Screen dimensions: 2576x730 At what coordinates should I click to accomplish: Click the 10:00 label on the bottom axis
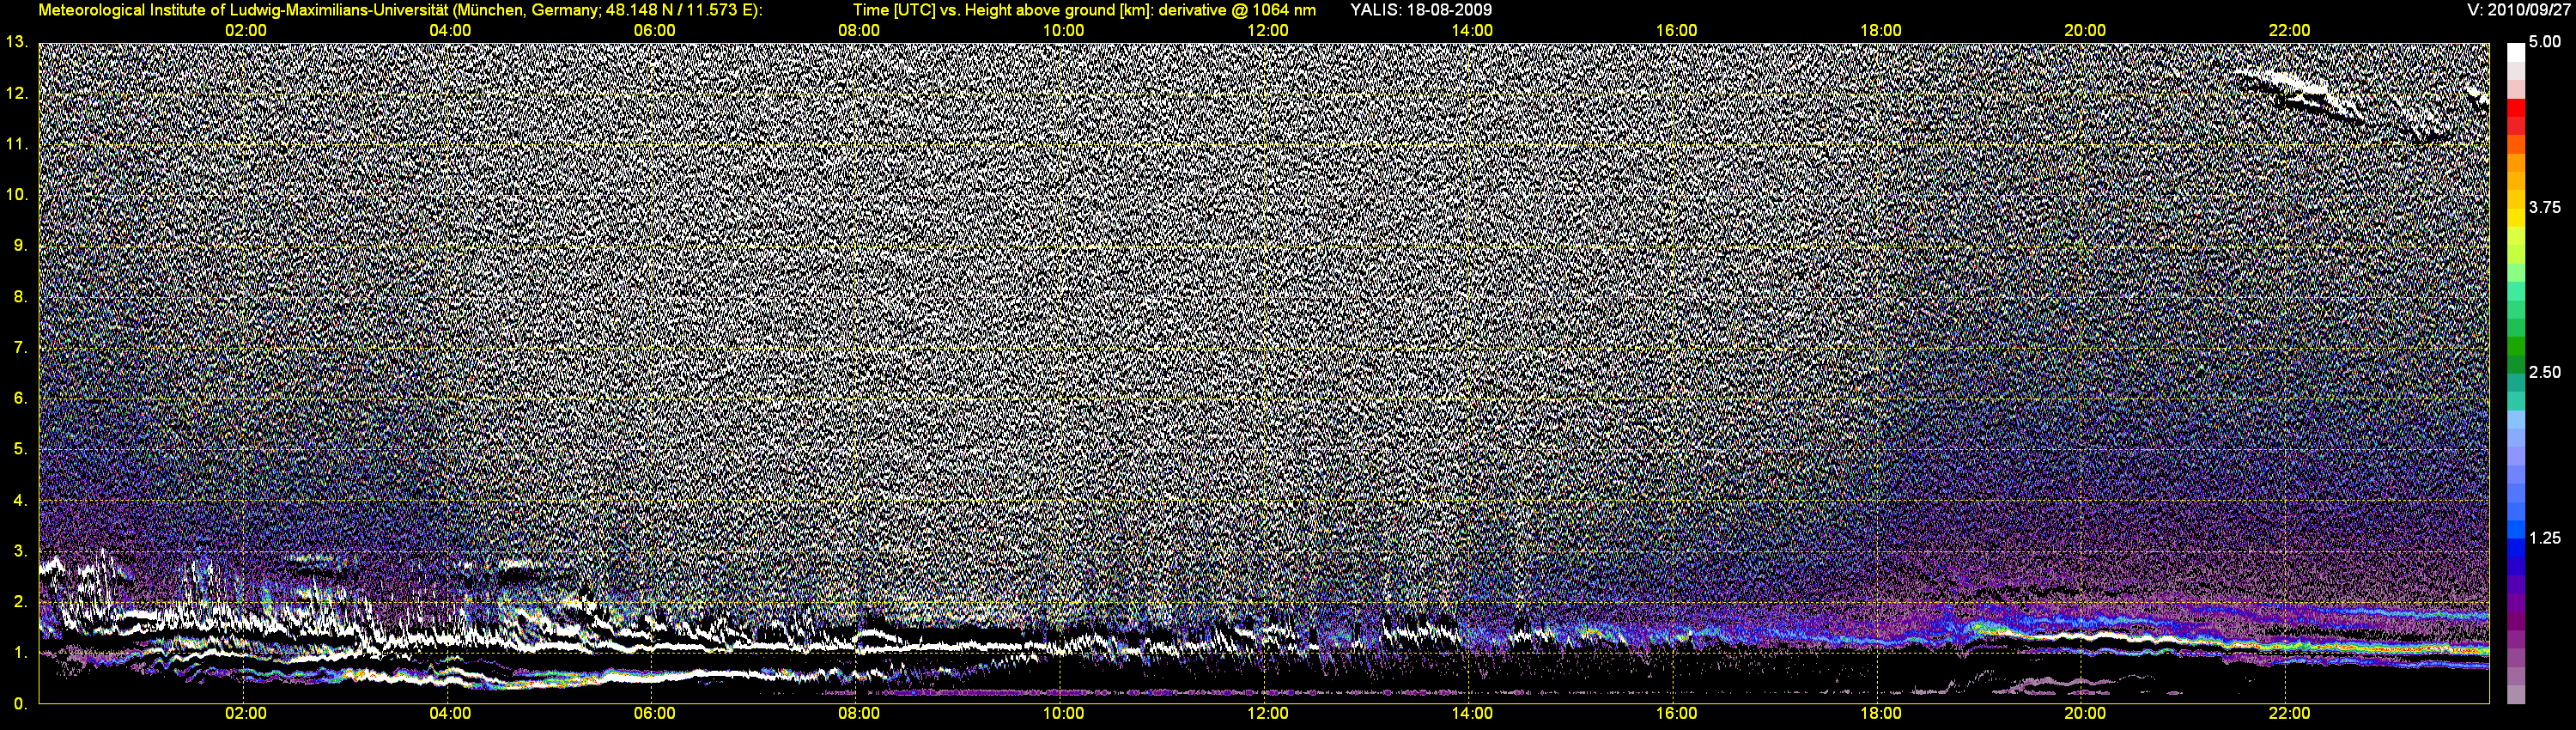click(x=1064, y=714)
